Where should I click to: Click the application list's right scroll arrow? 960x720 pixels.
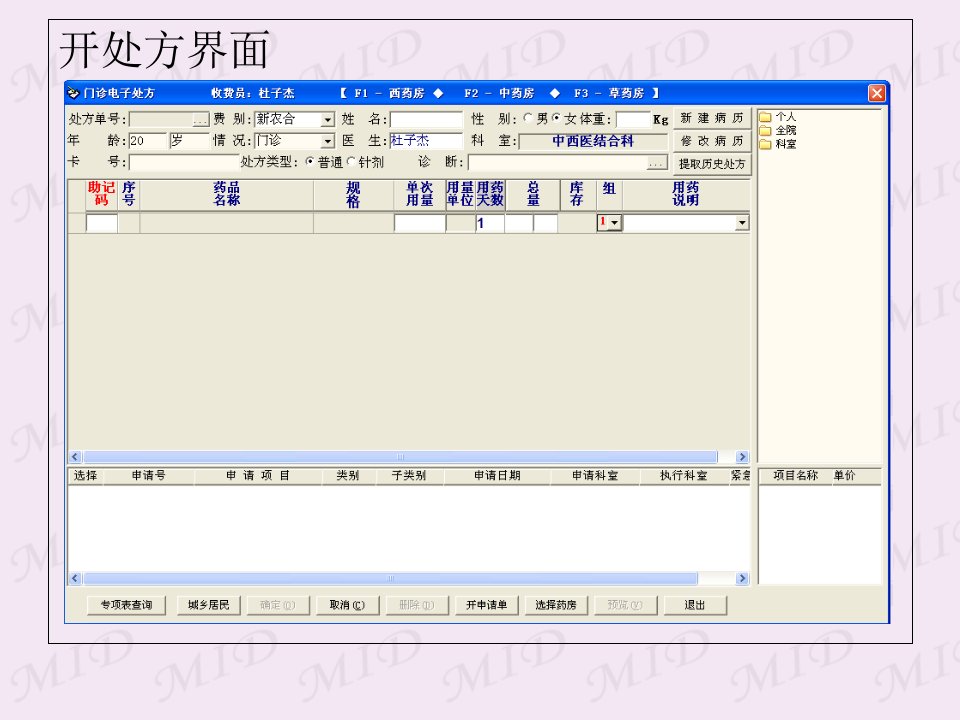[743, 579]
